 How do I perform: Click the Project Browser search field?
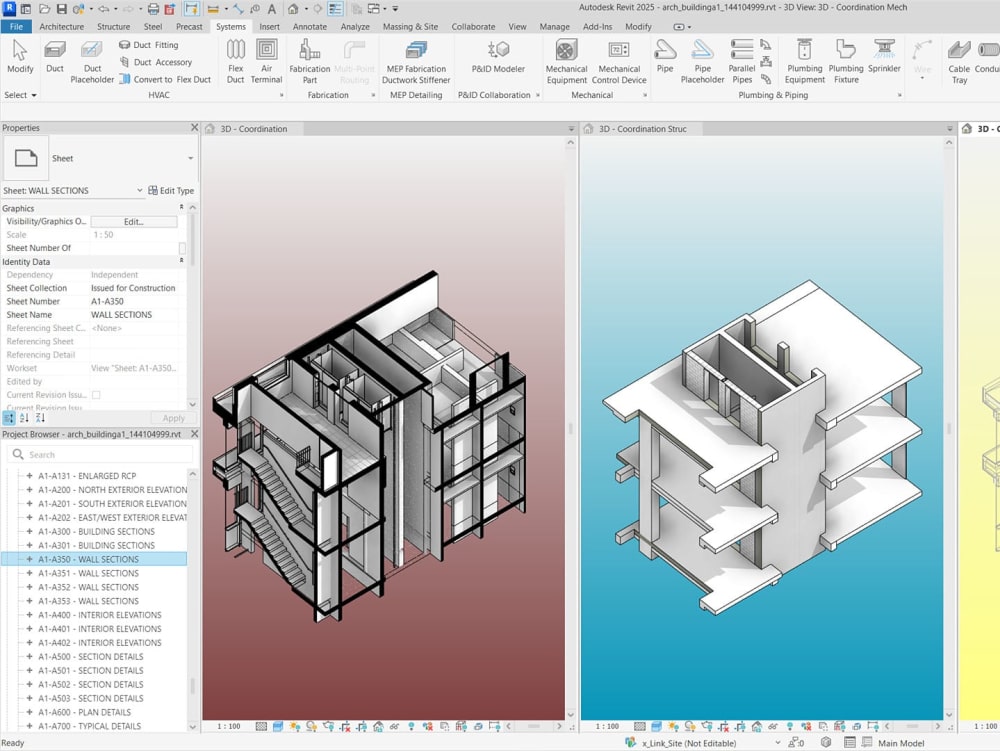click(x=100, y=455)
